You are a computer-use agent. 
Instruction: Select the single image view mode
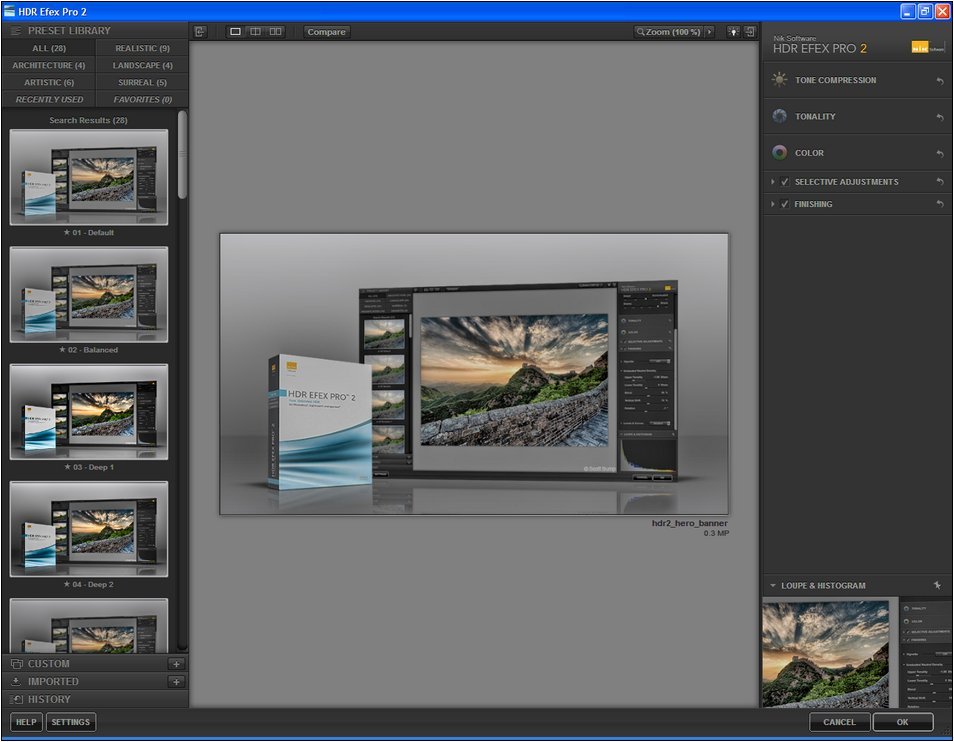tap(235, 32)
